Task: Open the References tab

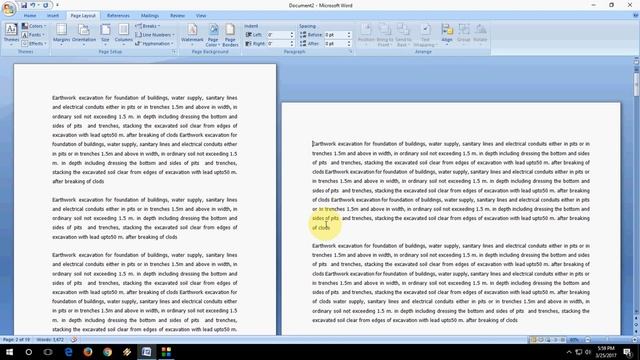Action: pyautogui.click(x=118, y=16)
